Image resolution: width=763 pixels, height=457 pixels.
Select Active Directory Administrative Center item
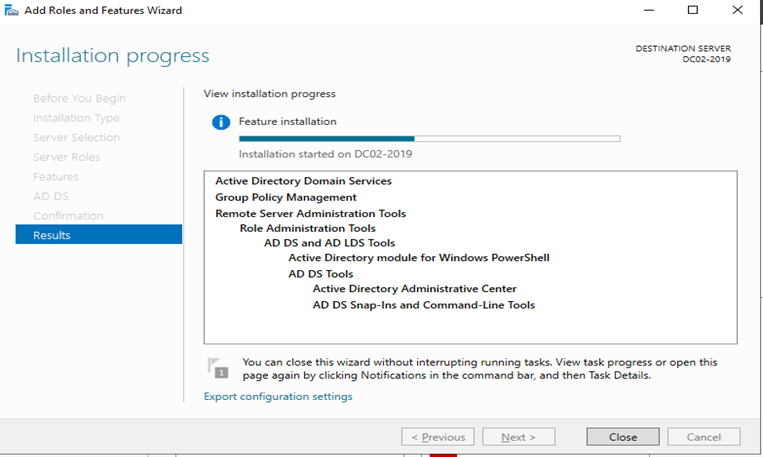pyautogui.click(x=414, y=289)
